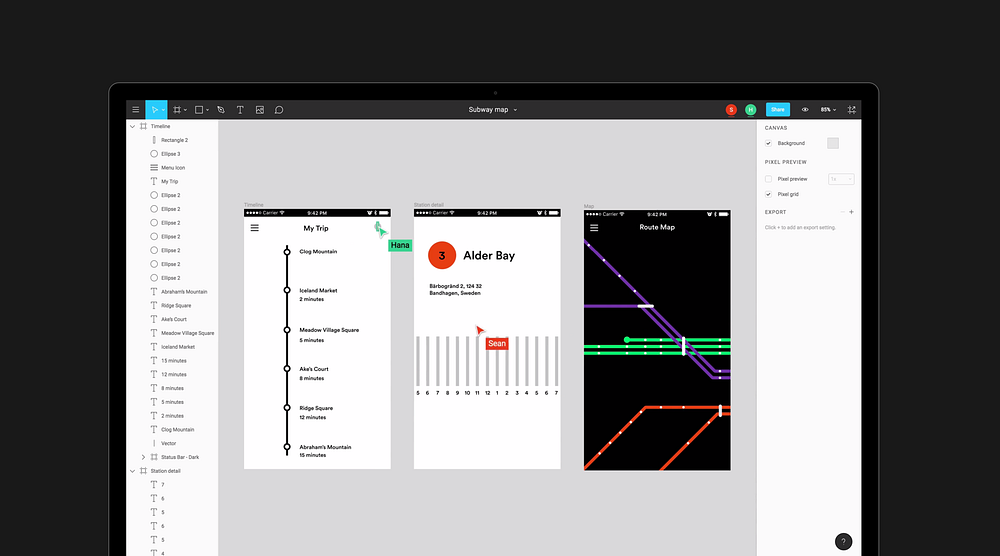Image resolution: width=1000 pixels, height=556 pixels.
Task: Add an export setting with plus icon
Action: tap(851, 212)
